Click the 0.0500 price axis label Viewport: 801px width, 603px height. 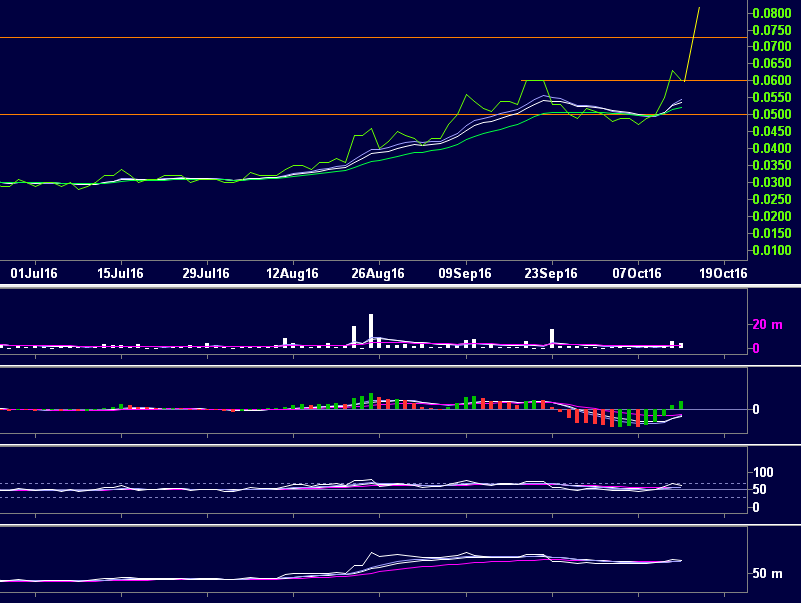click(772, 114)
